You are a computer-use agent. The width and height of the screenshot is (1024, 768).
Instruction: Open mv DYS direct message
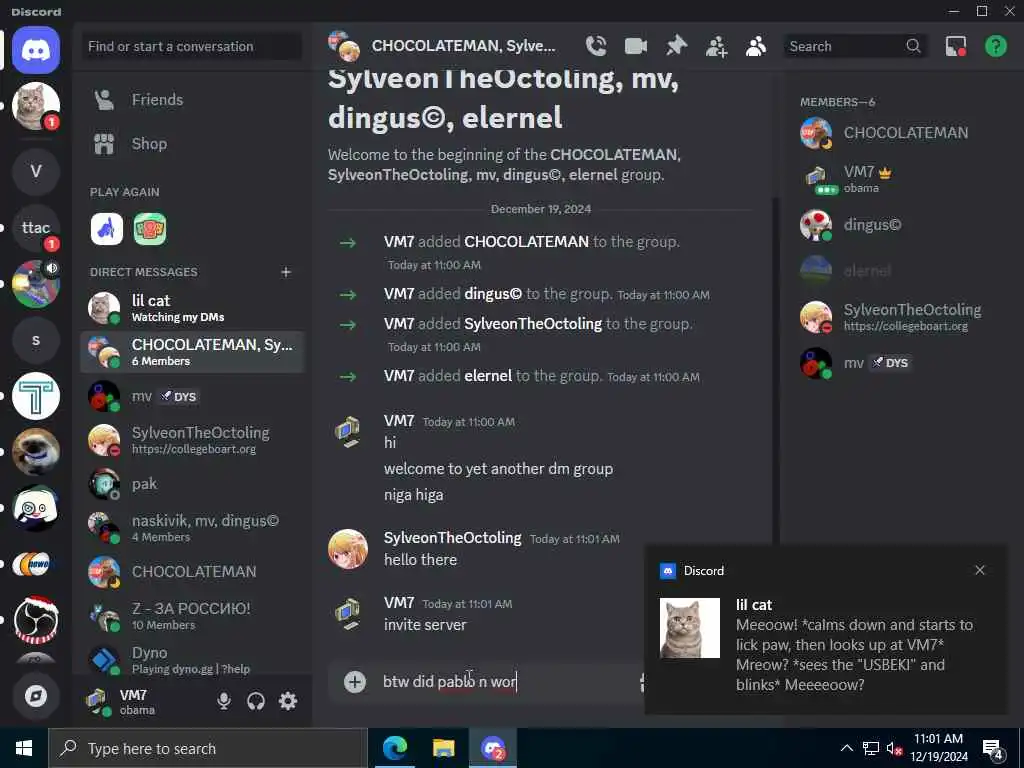tap(192, 396)
